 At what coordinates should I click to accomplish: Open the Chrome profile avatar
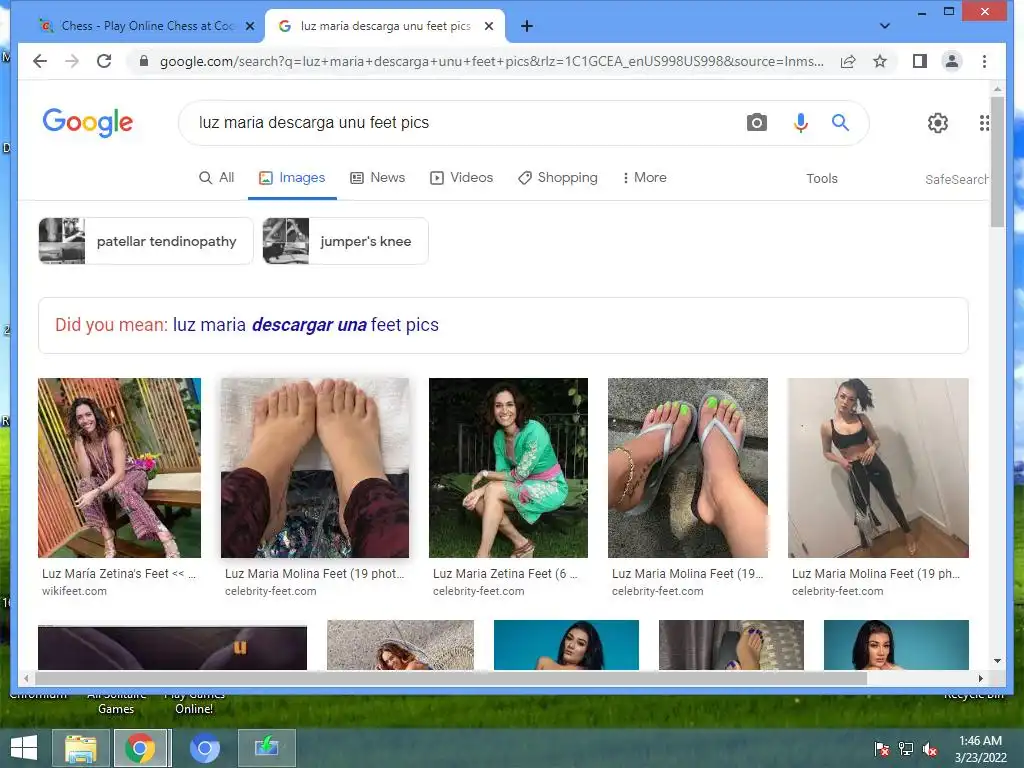[952, 61]
